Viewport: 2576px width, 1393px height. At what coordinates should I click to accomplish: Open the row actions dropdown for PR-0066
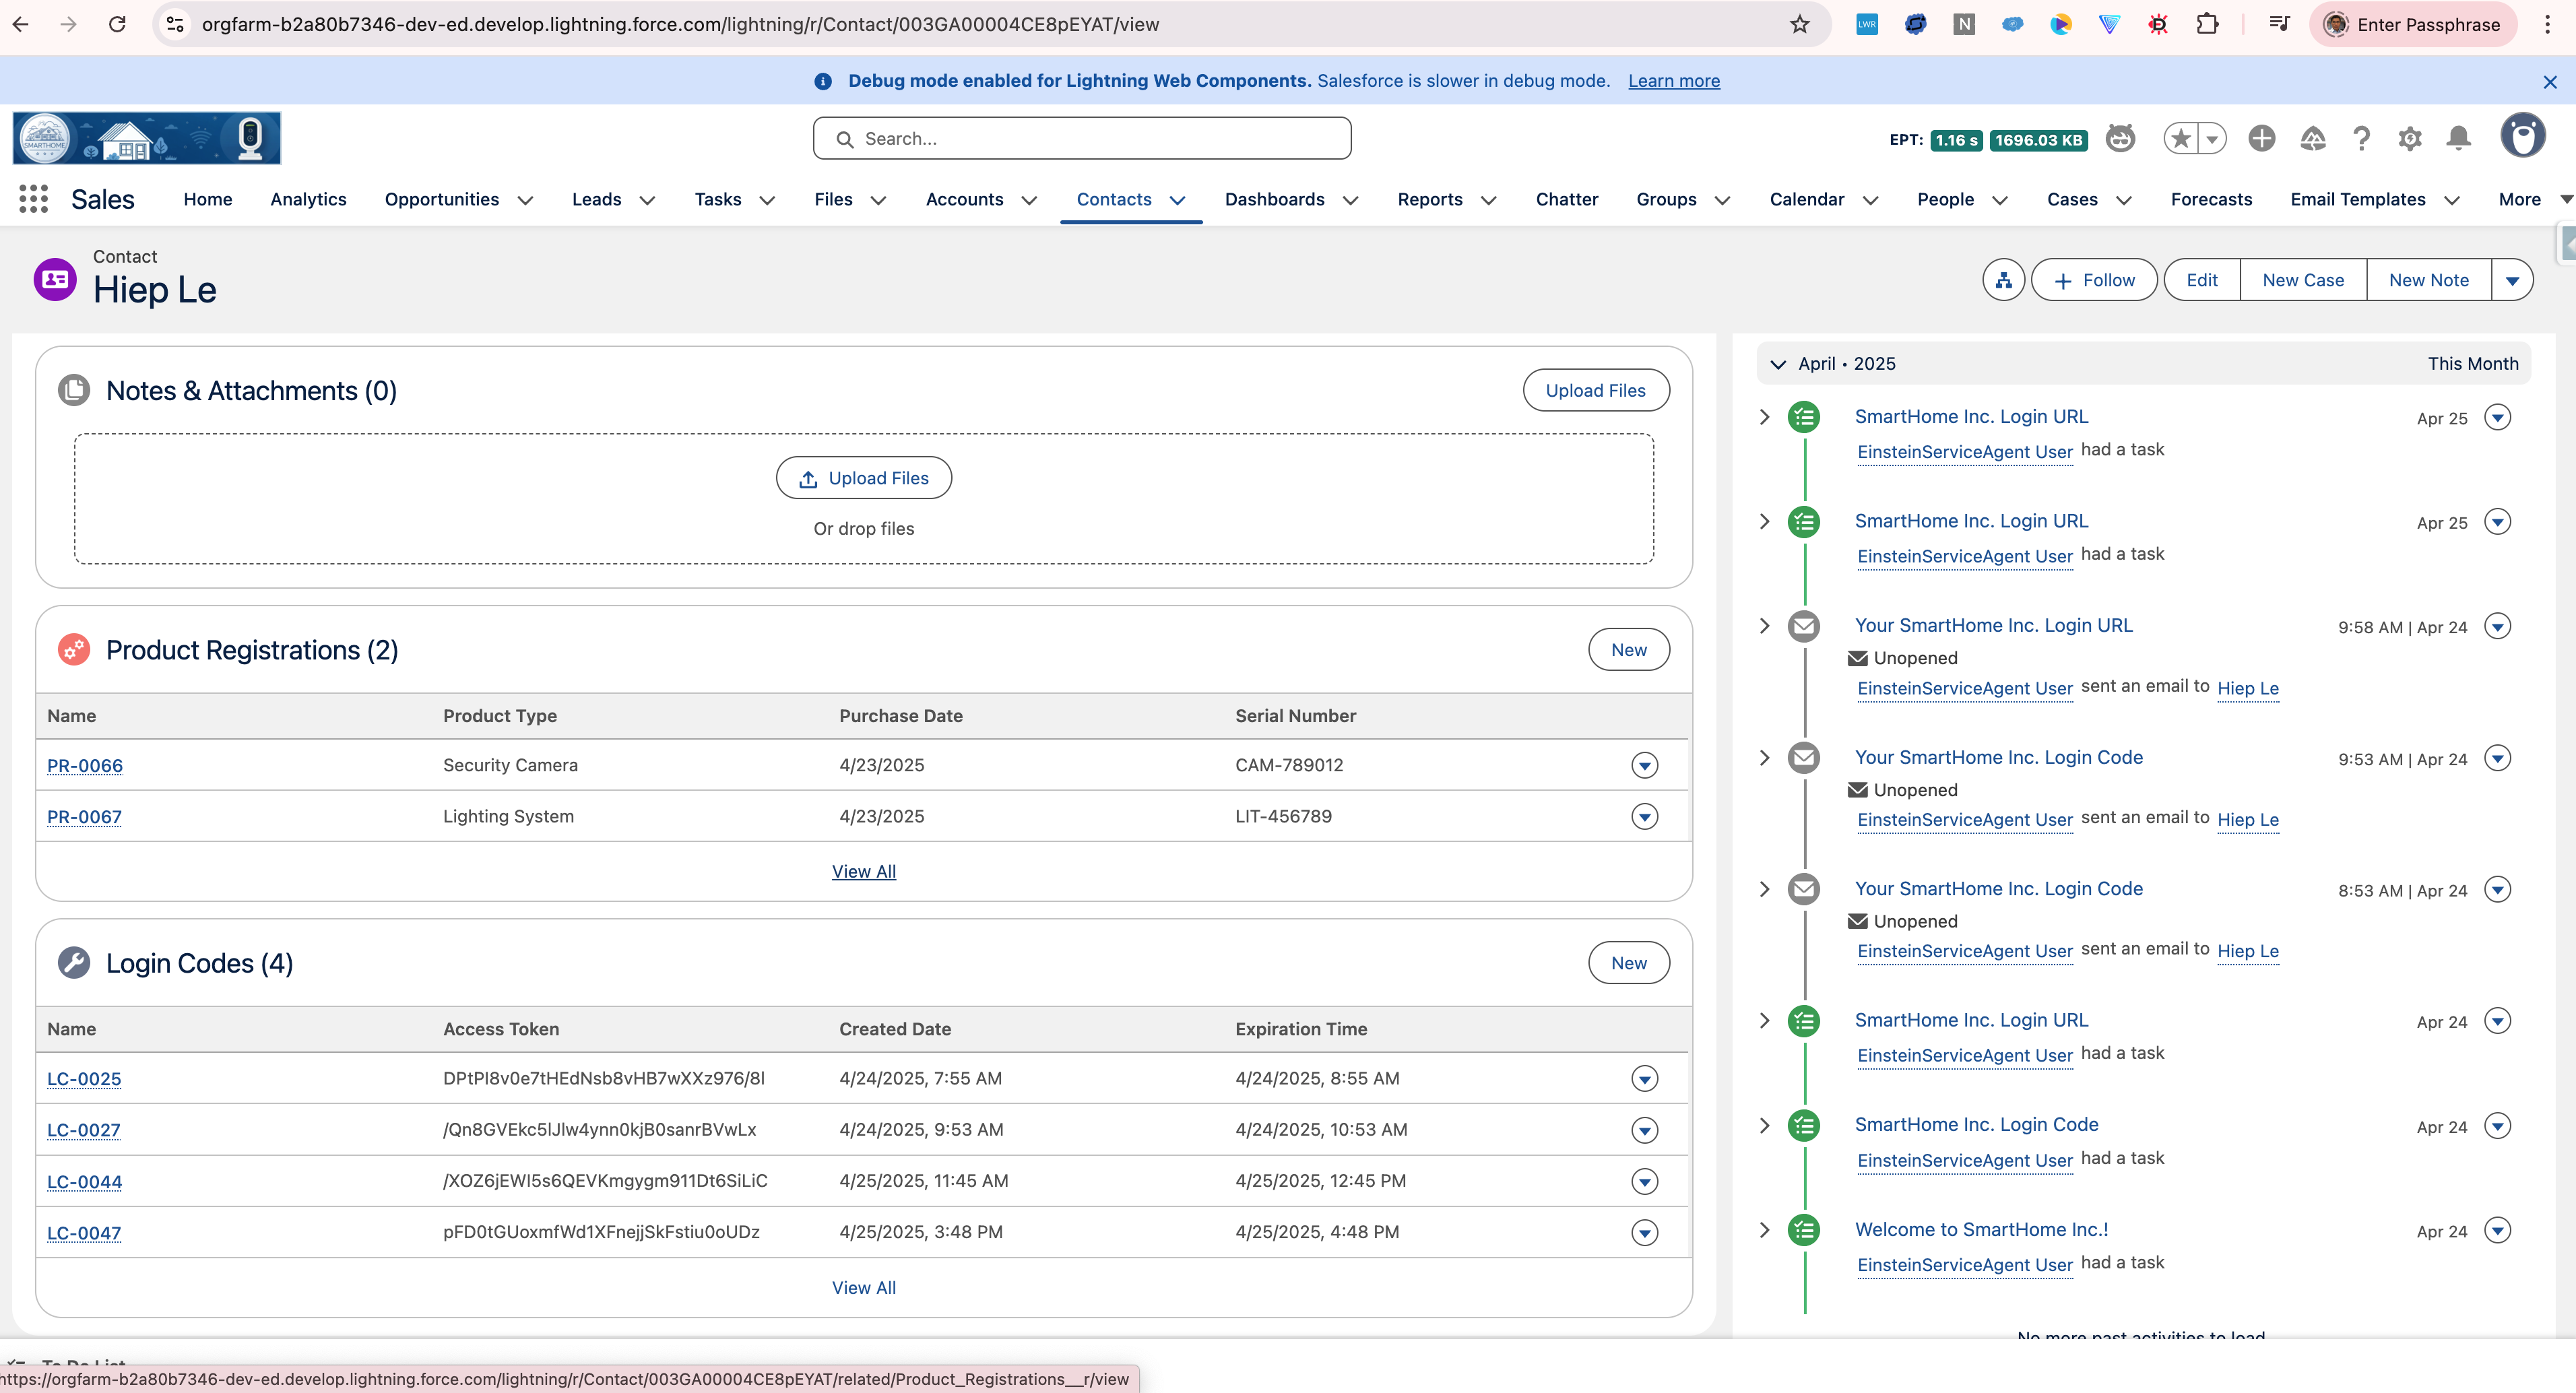(1644, 765)
